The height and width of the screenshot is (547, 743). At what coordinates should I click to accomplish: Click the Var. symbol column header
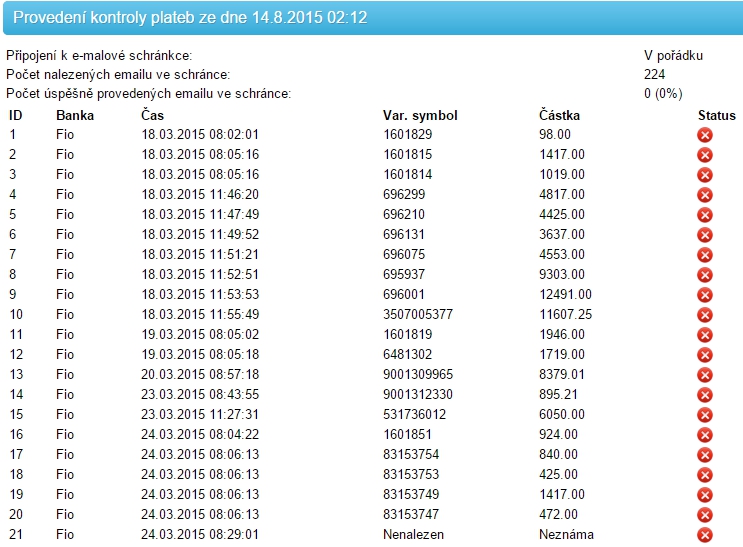pos(420,116)
